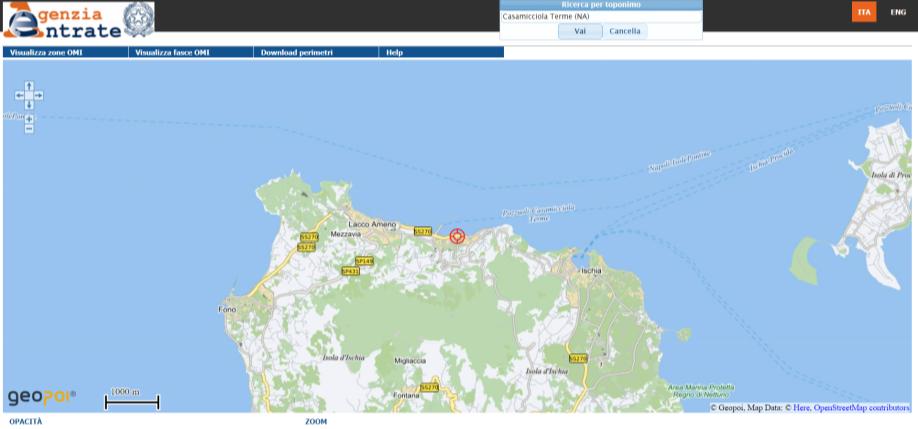The width and height of the screenshot is (918, 429).
Task: Open Visualizza zone OMI menu
Action: 46,52
